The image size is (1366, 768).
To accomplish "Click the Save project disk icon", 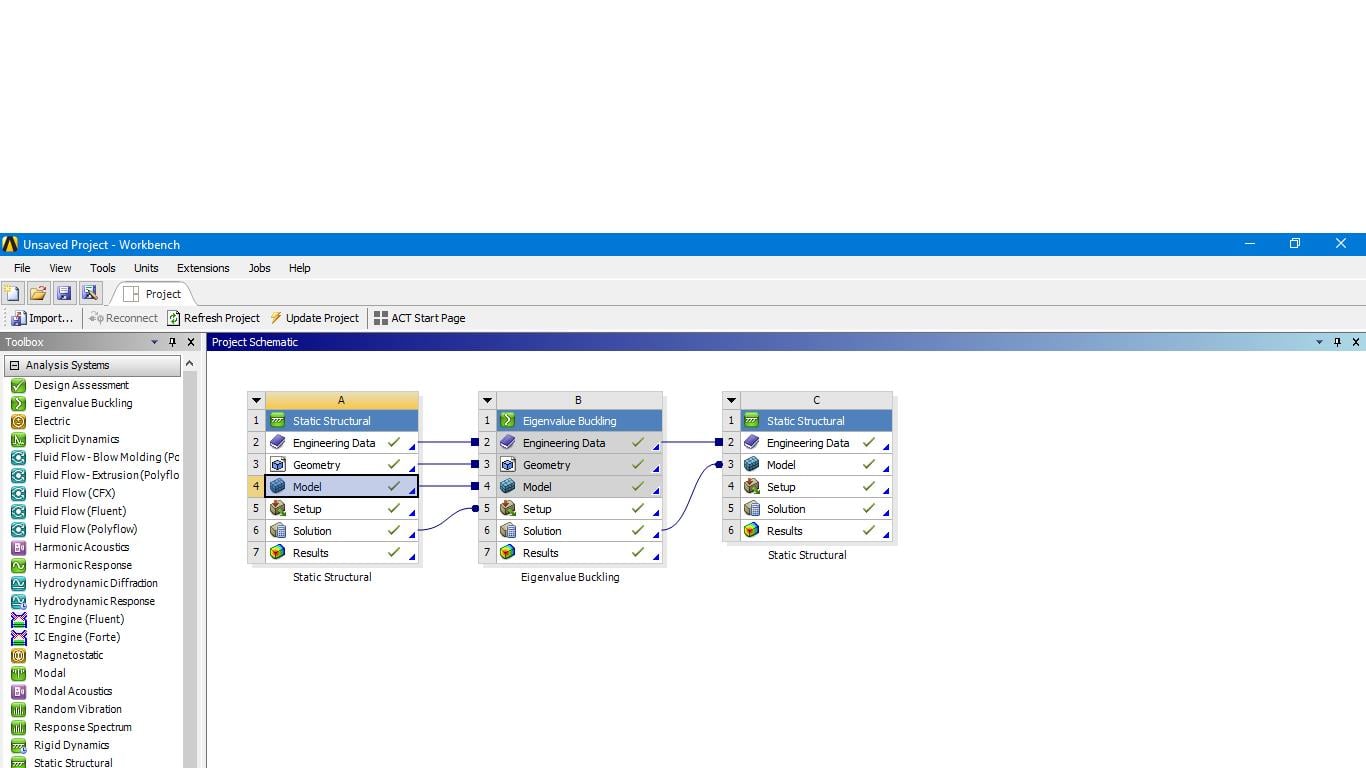I will pyautogui.click(x=64, y=293).
